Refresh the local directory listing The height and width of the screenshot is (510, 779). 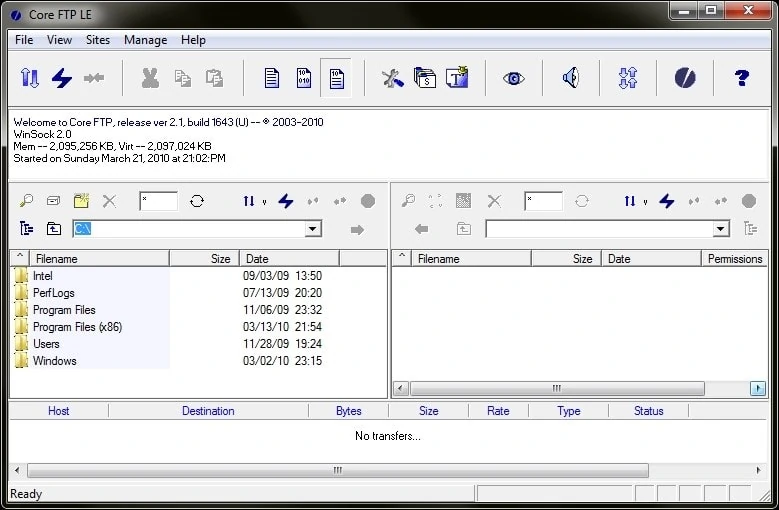[197, 201]
